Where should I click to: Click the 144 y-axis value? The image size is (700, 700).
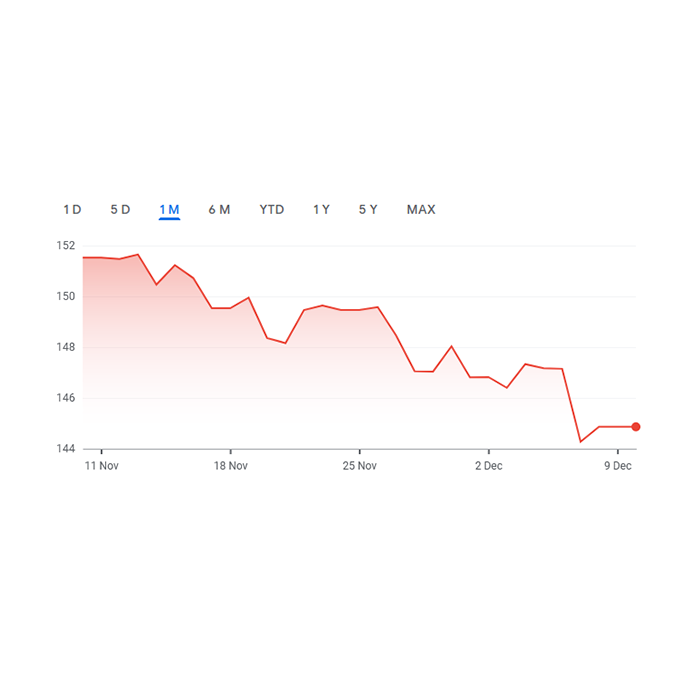66,449
